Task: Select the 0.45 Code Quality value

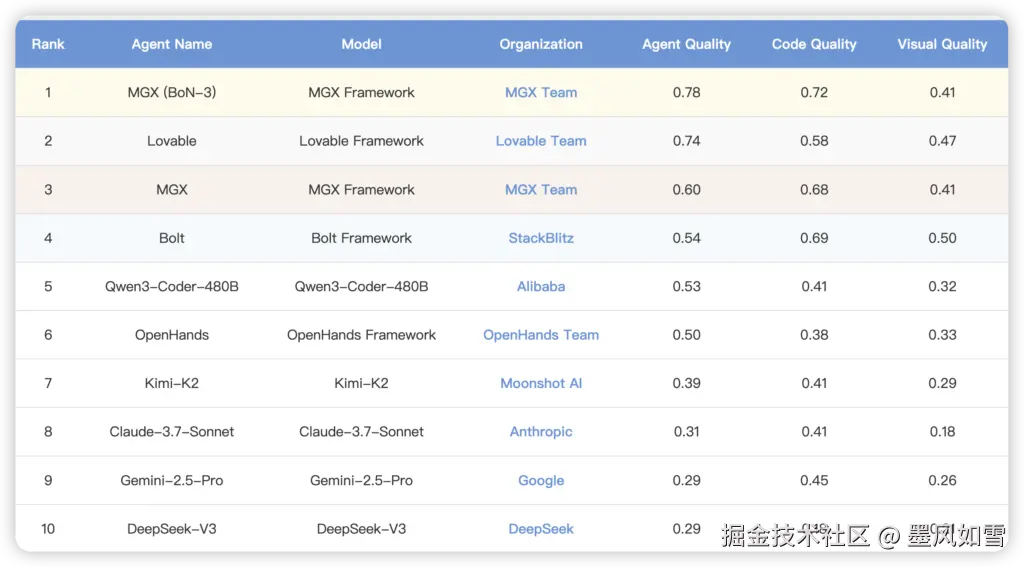Action: tap(814, 480)
